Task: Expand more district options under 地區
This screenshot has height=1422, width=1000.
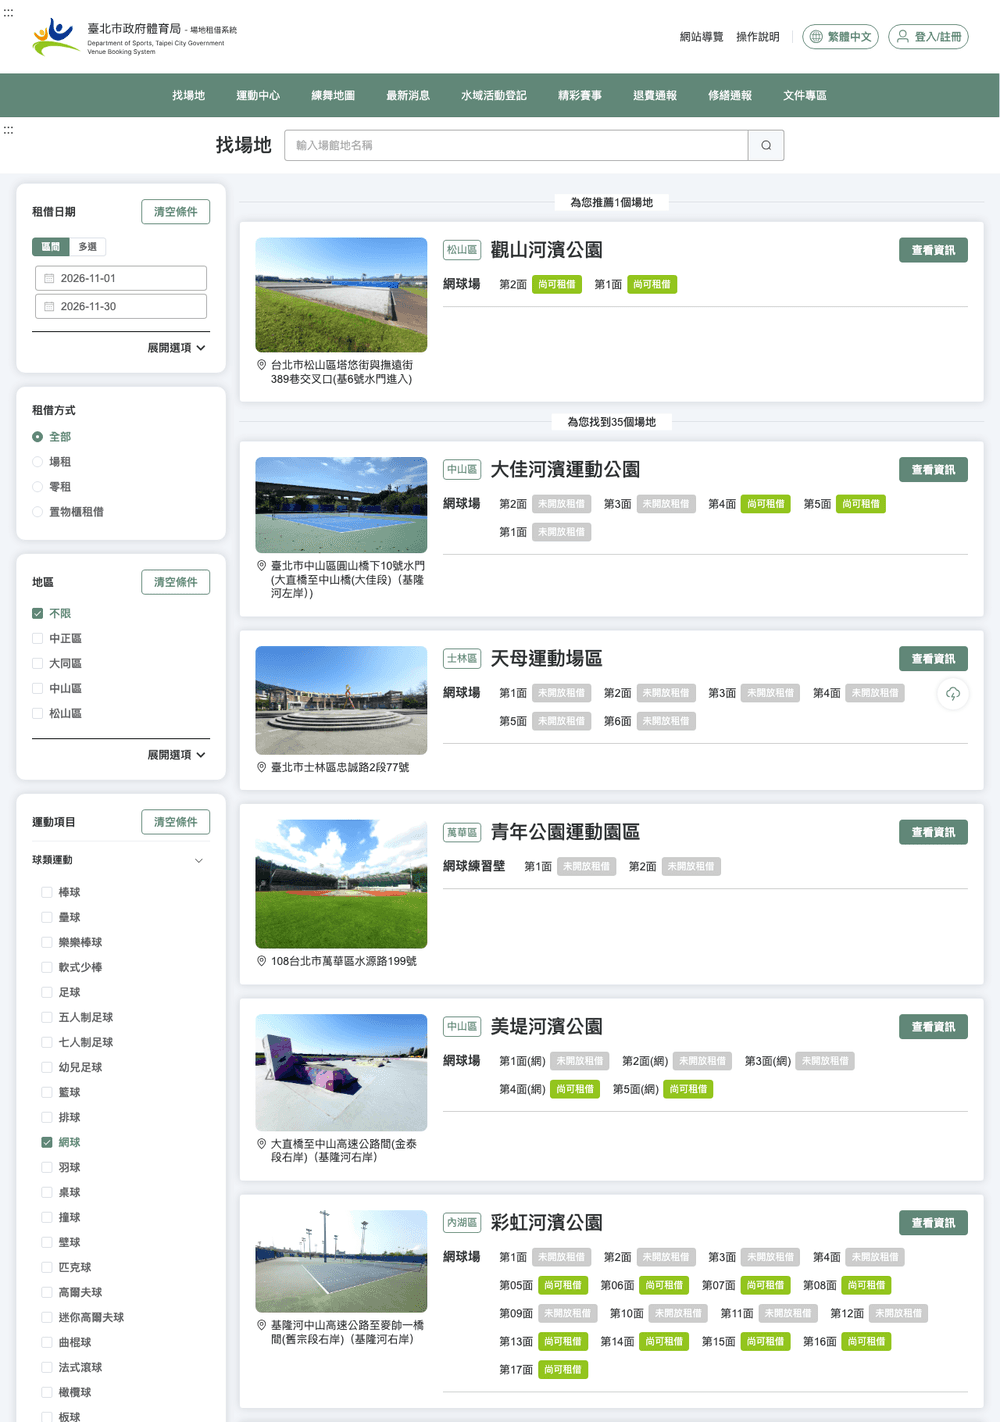Action: pyautogui.click(x=176, y=755)
